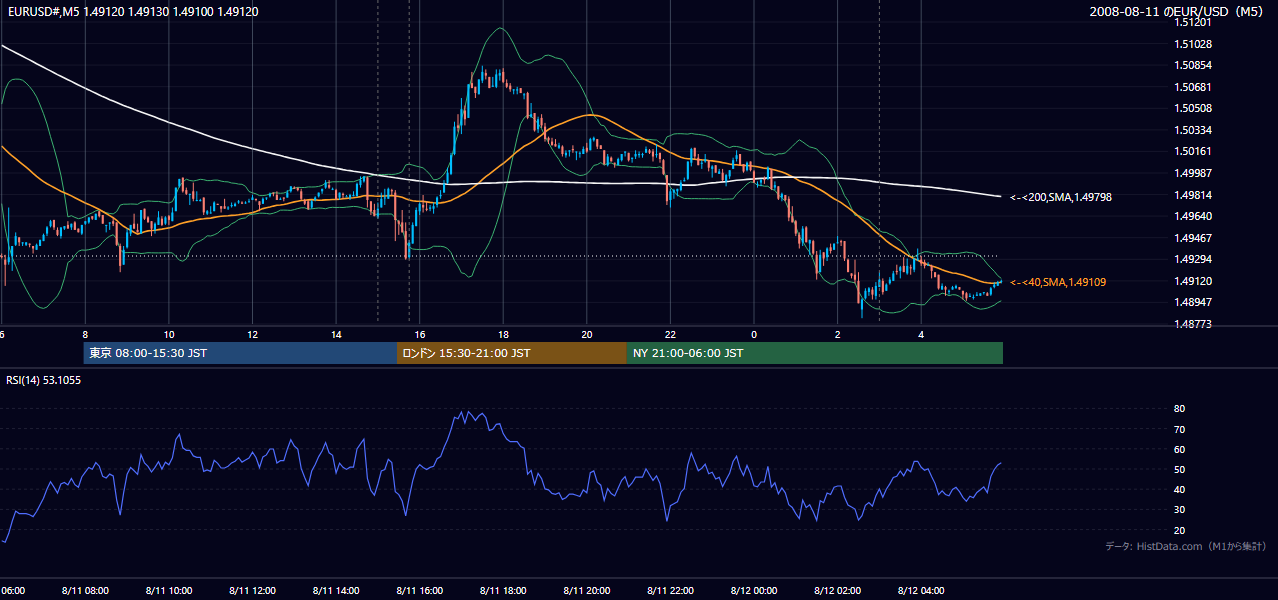Click the 1.49987 price axis label
Image resolution: width=1278 pixels, height=600 pixels.
pyautogui.click(x=1193, y=173)
